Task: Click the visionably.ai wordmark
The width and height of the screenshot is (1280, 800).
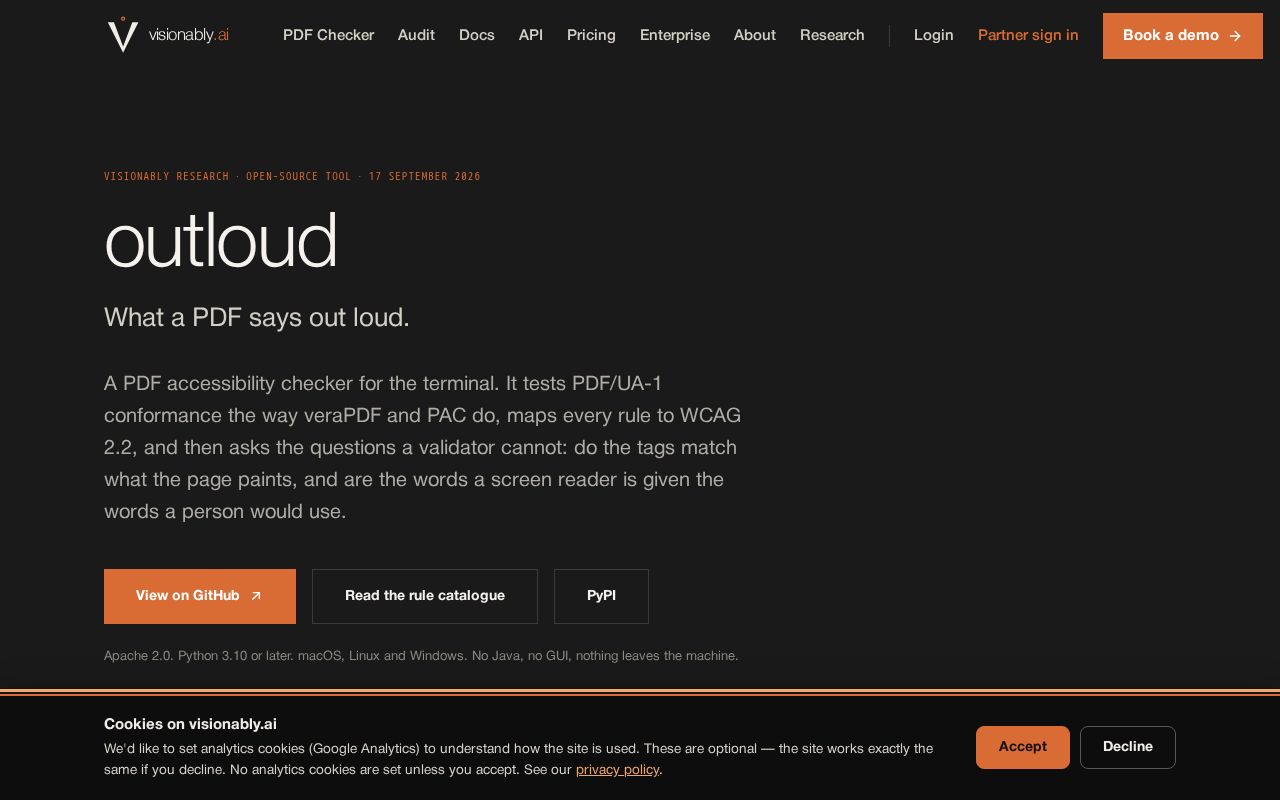Action: (x=189, y=35)
